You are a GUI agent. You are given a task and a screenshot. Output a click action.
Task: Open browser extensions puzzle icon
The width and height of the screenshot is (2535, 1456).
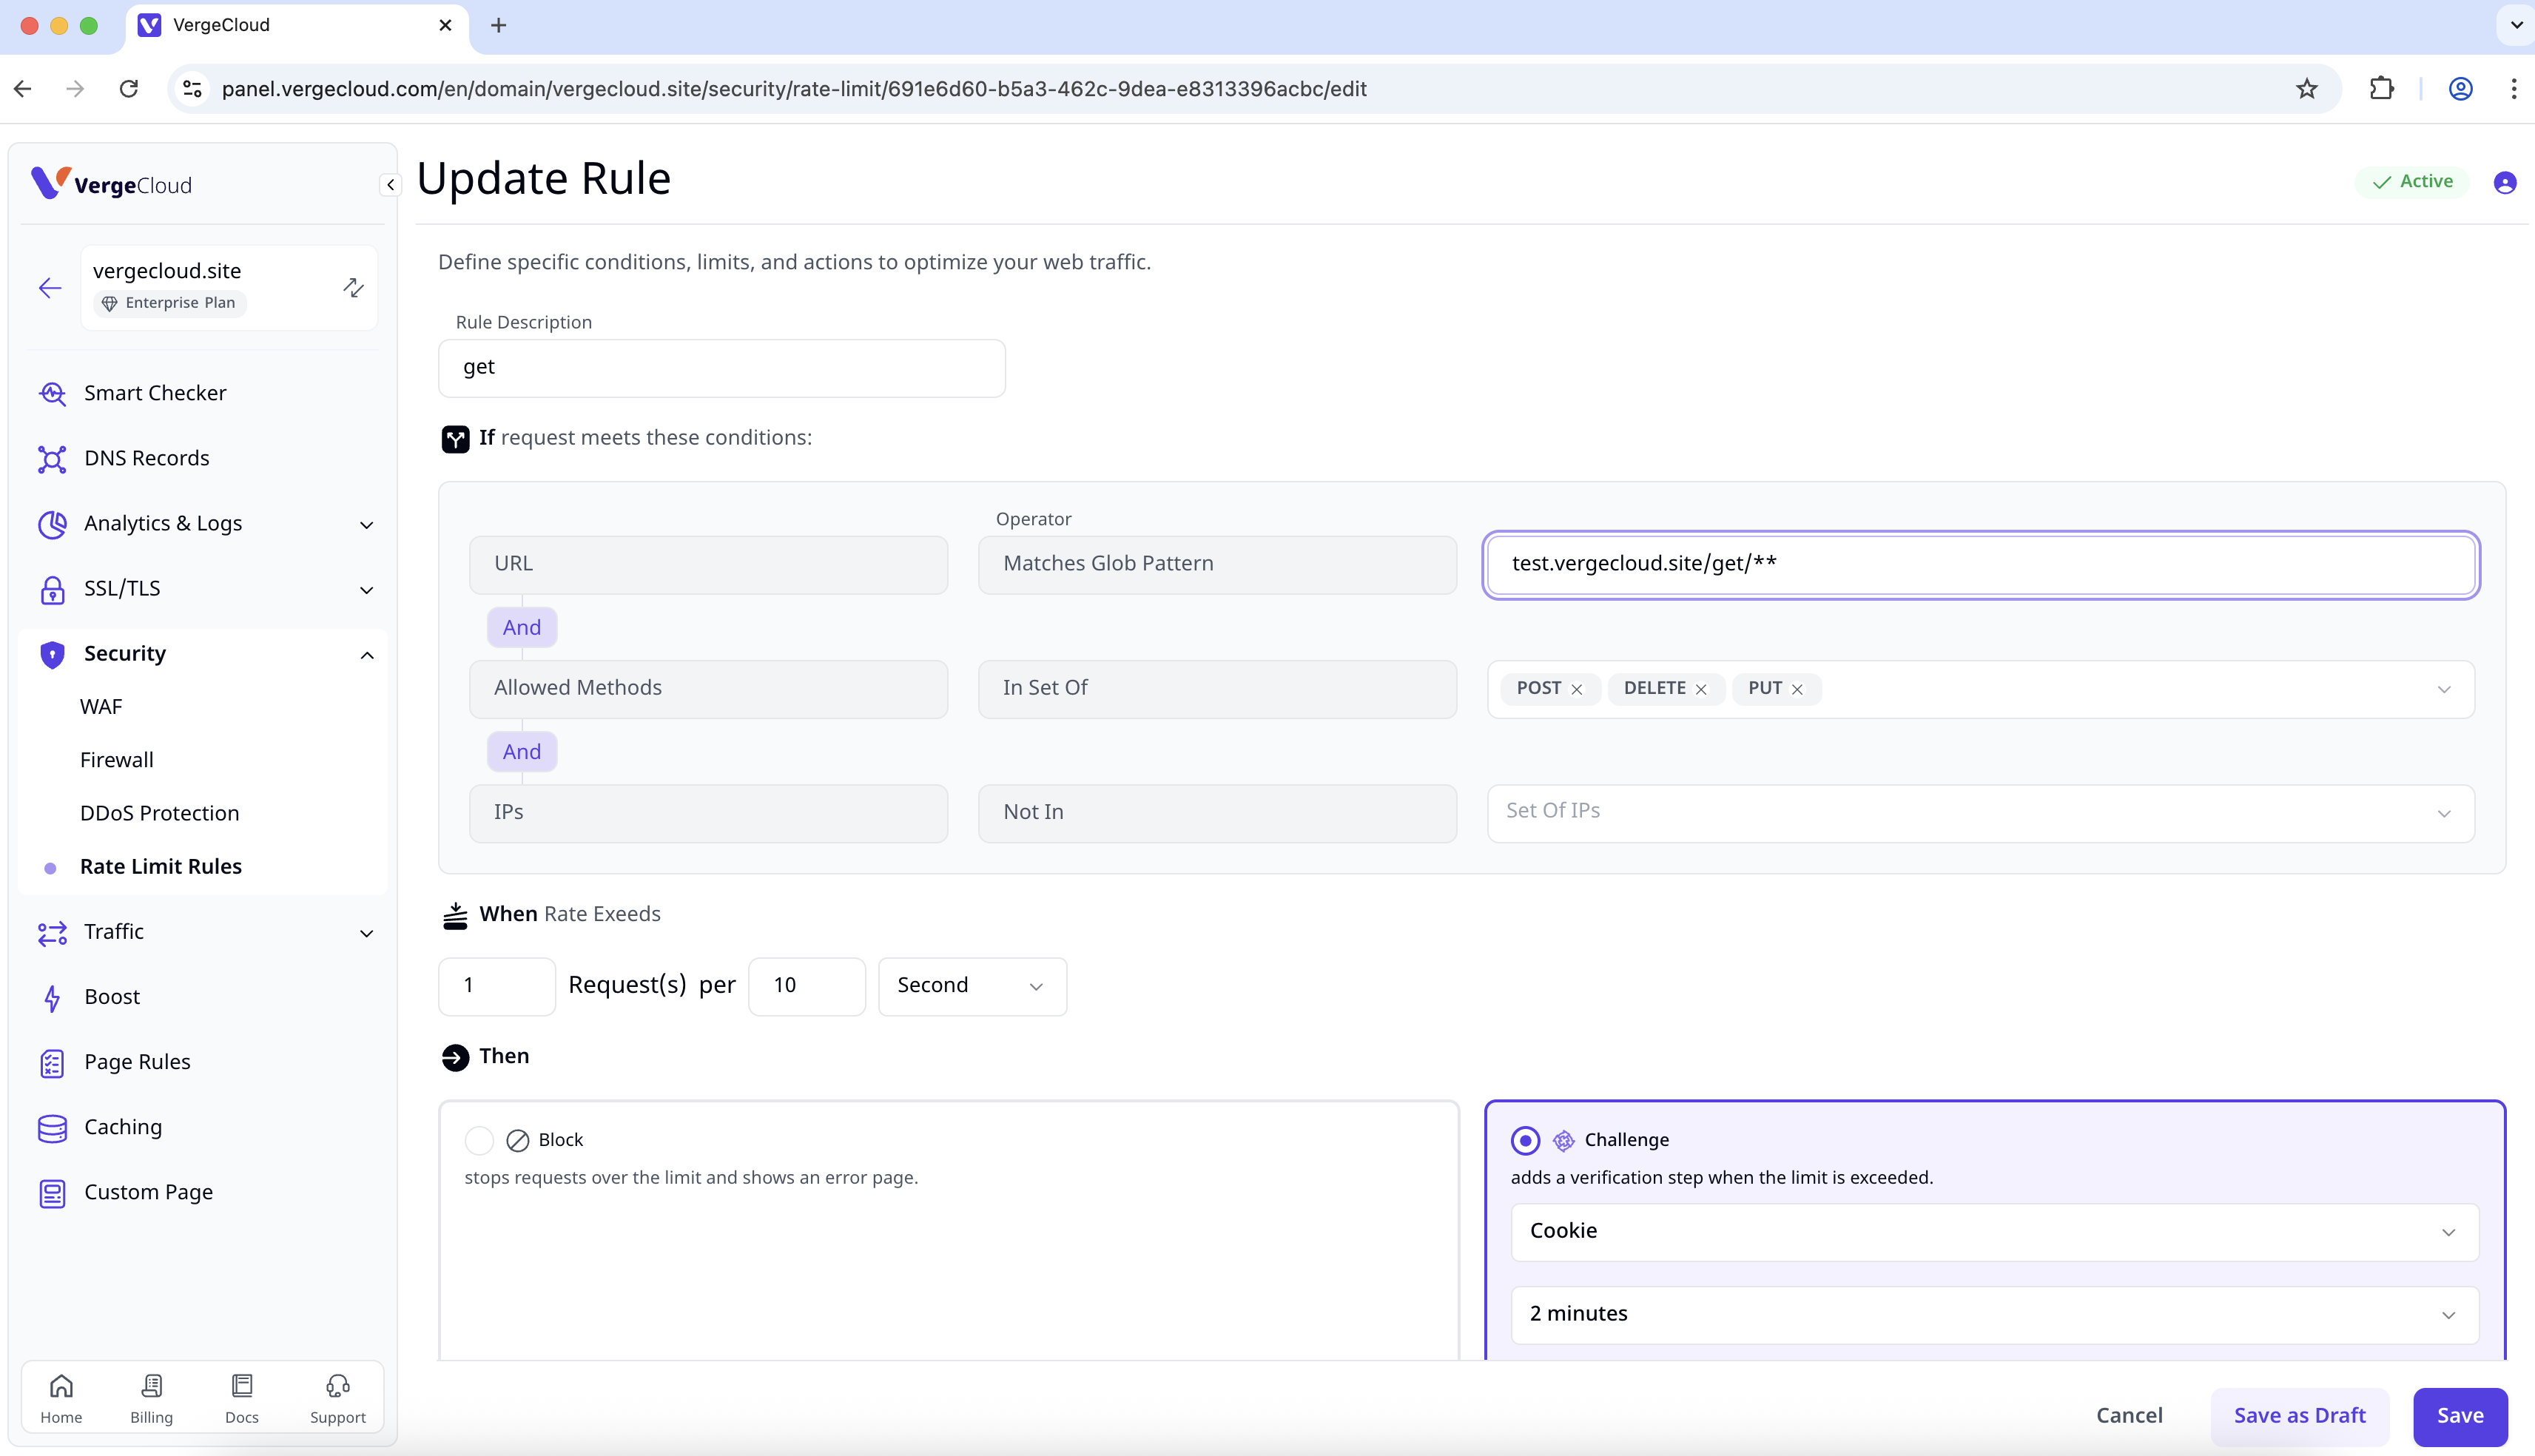[x=2381, y=89]
